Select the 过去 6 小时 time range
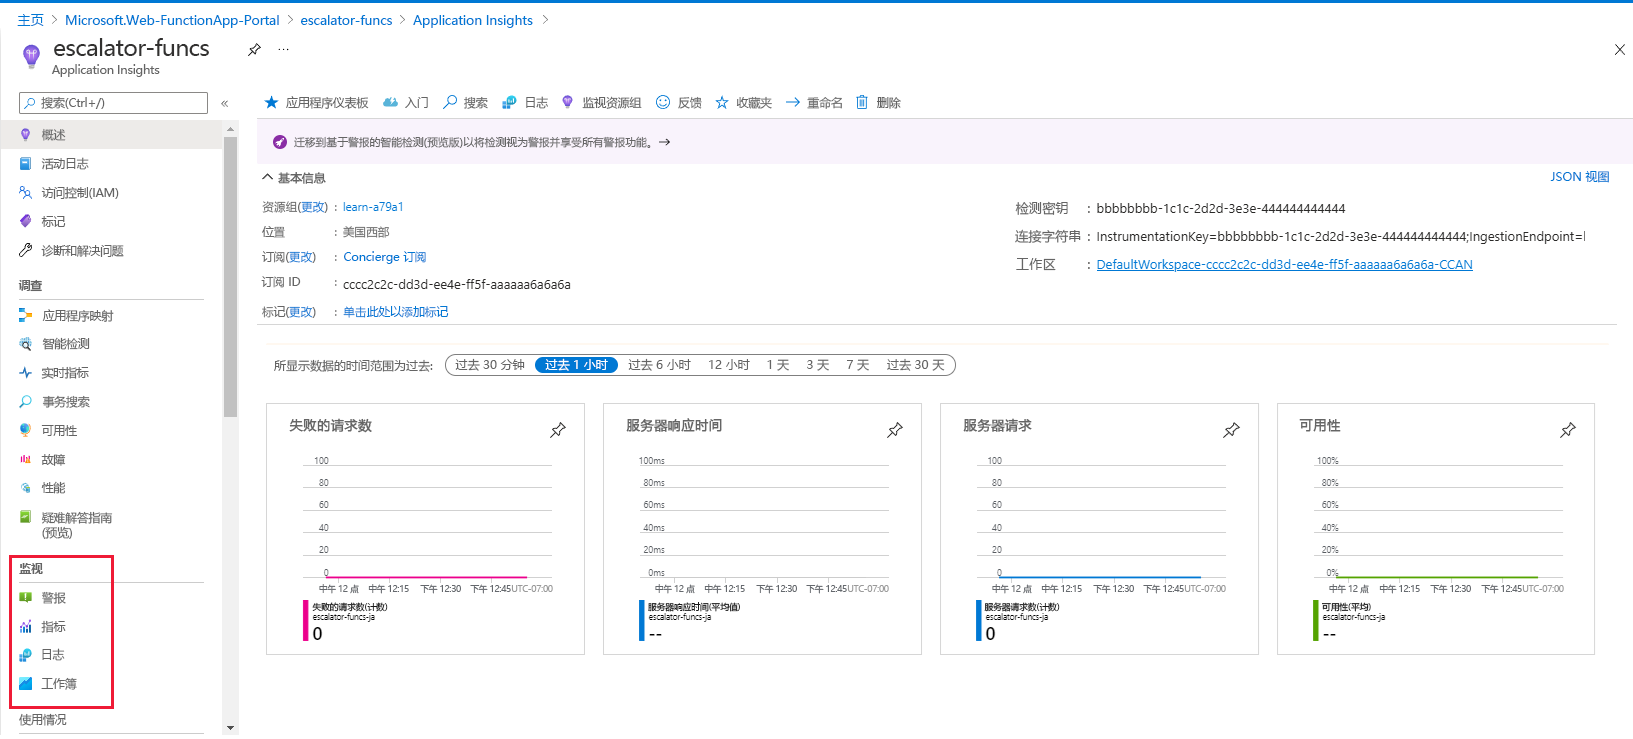This screenshot has height=739, width=1633. point(659,365)
